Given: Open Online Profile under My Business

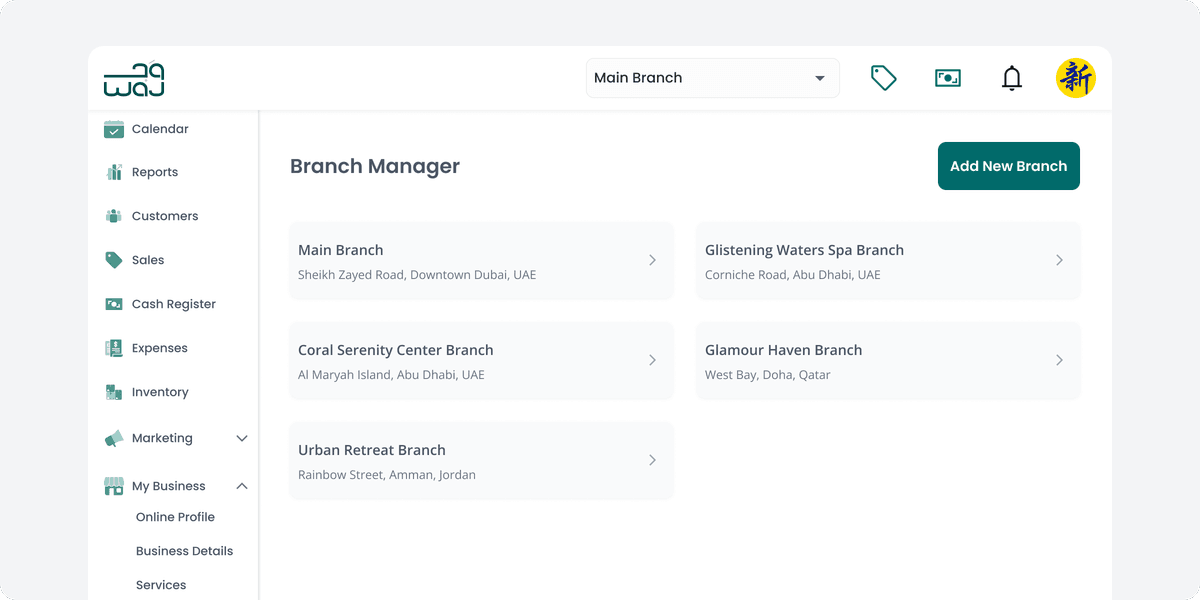Looking at the screenshot, I should 175,517.
